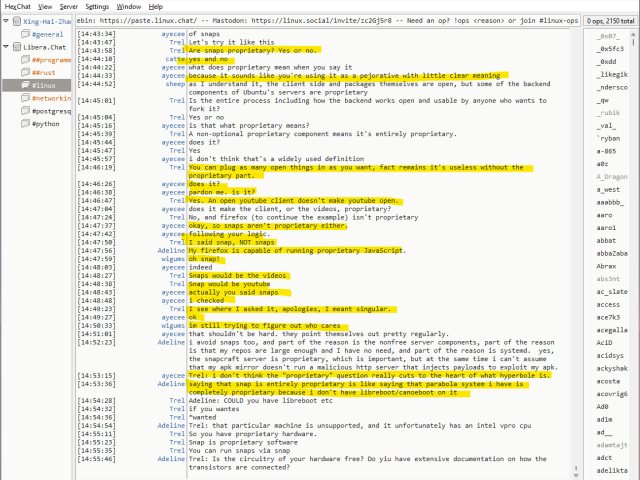Viewport: 640px width, 480px height.
Task: Click the ##rust channel icon
Action: click(x=24, y=73)
